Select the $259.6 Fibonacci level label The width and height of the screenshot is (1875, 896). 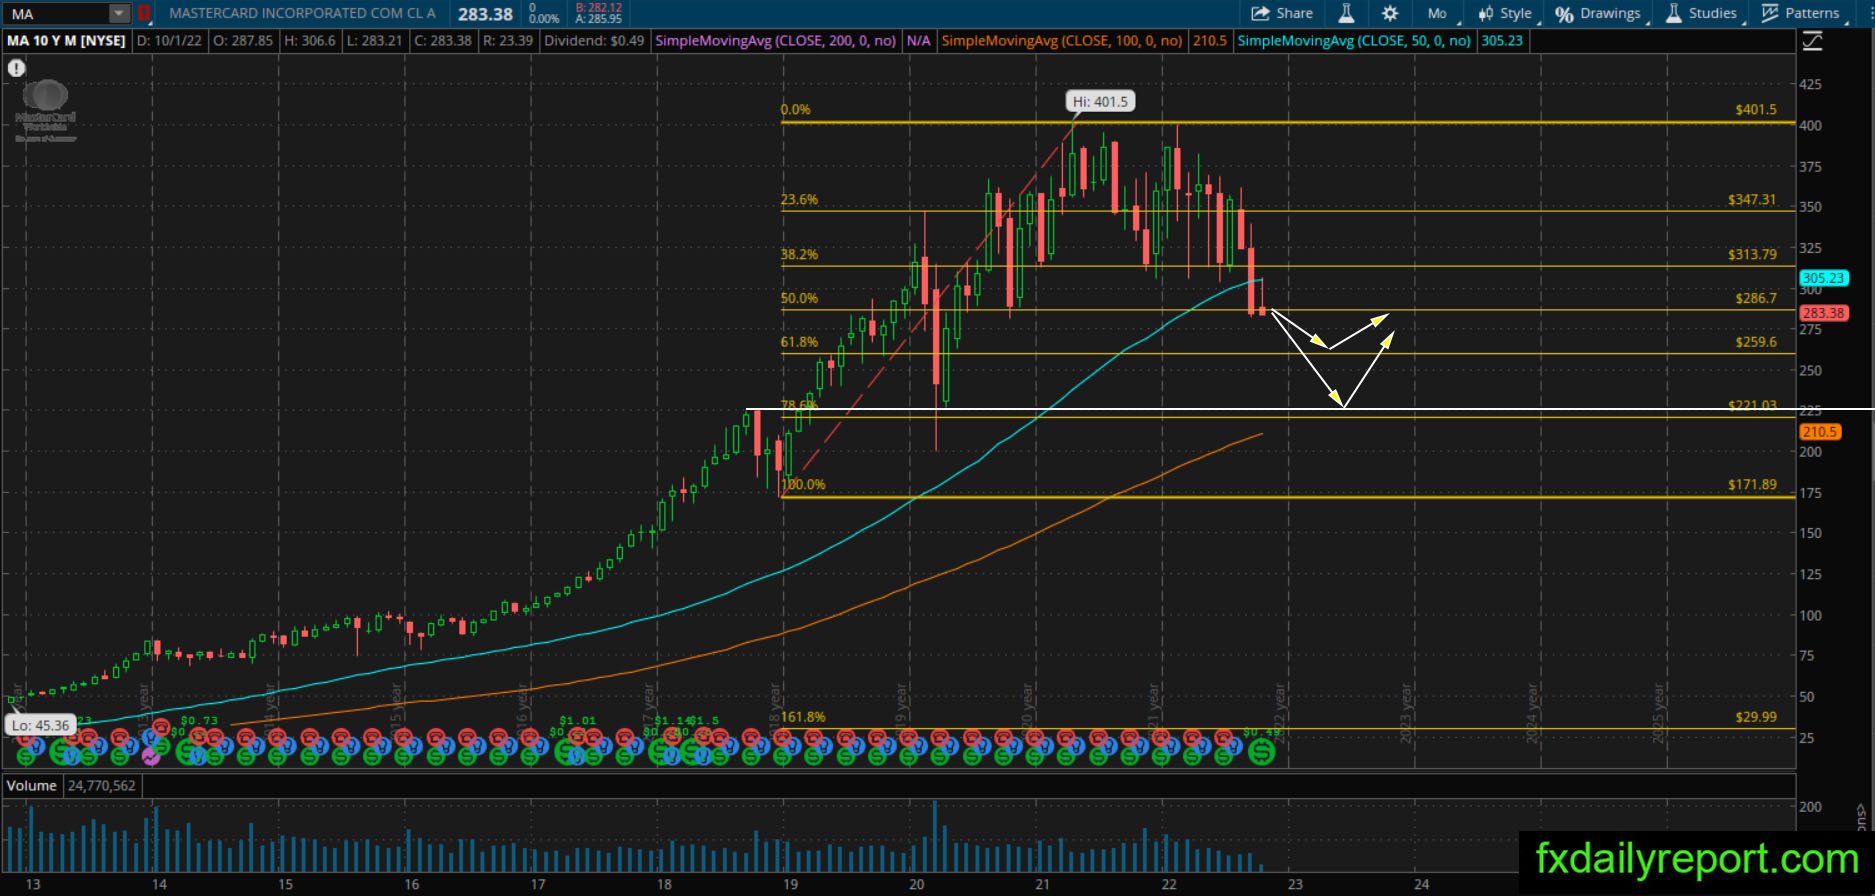coord(1756,342)
